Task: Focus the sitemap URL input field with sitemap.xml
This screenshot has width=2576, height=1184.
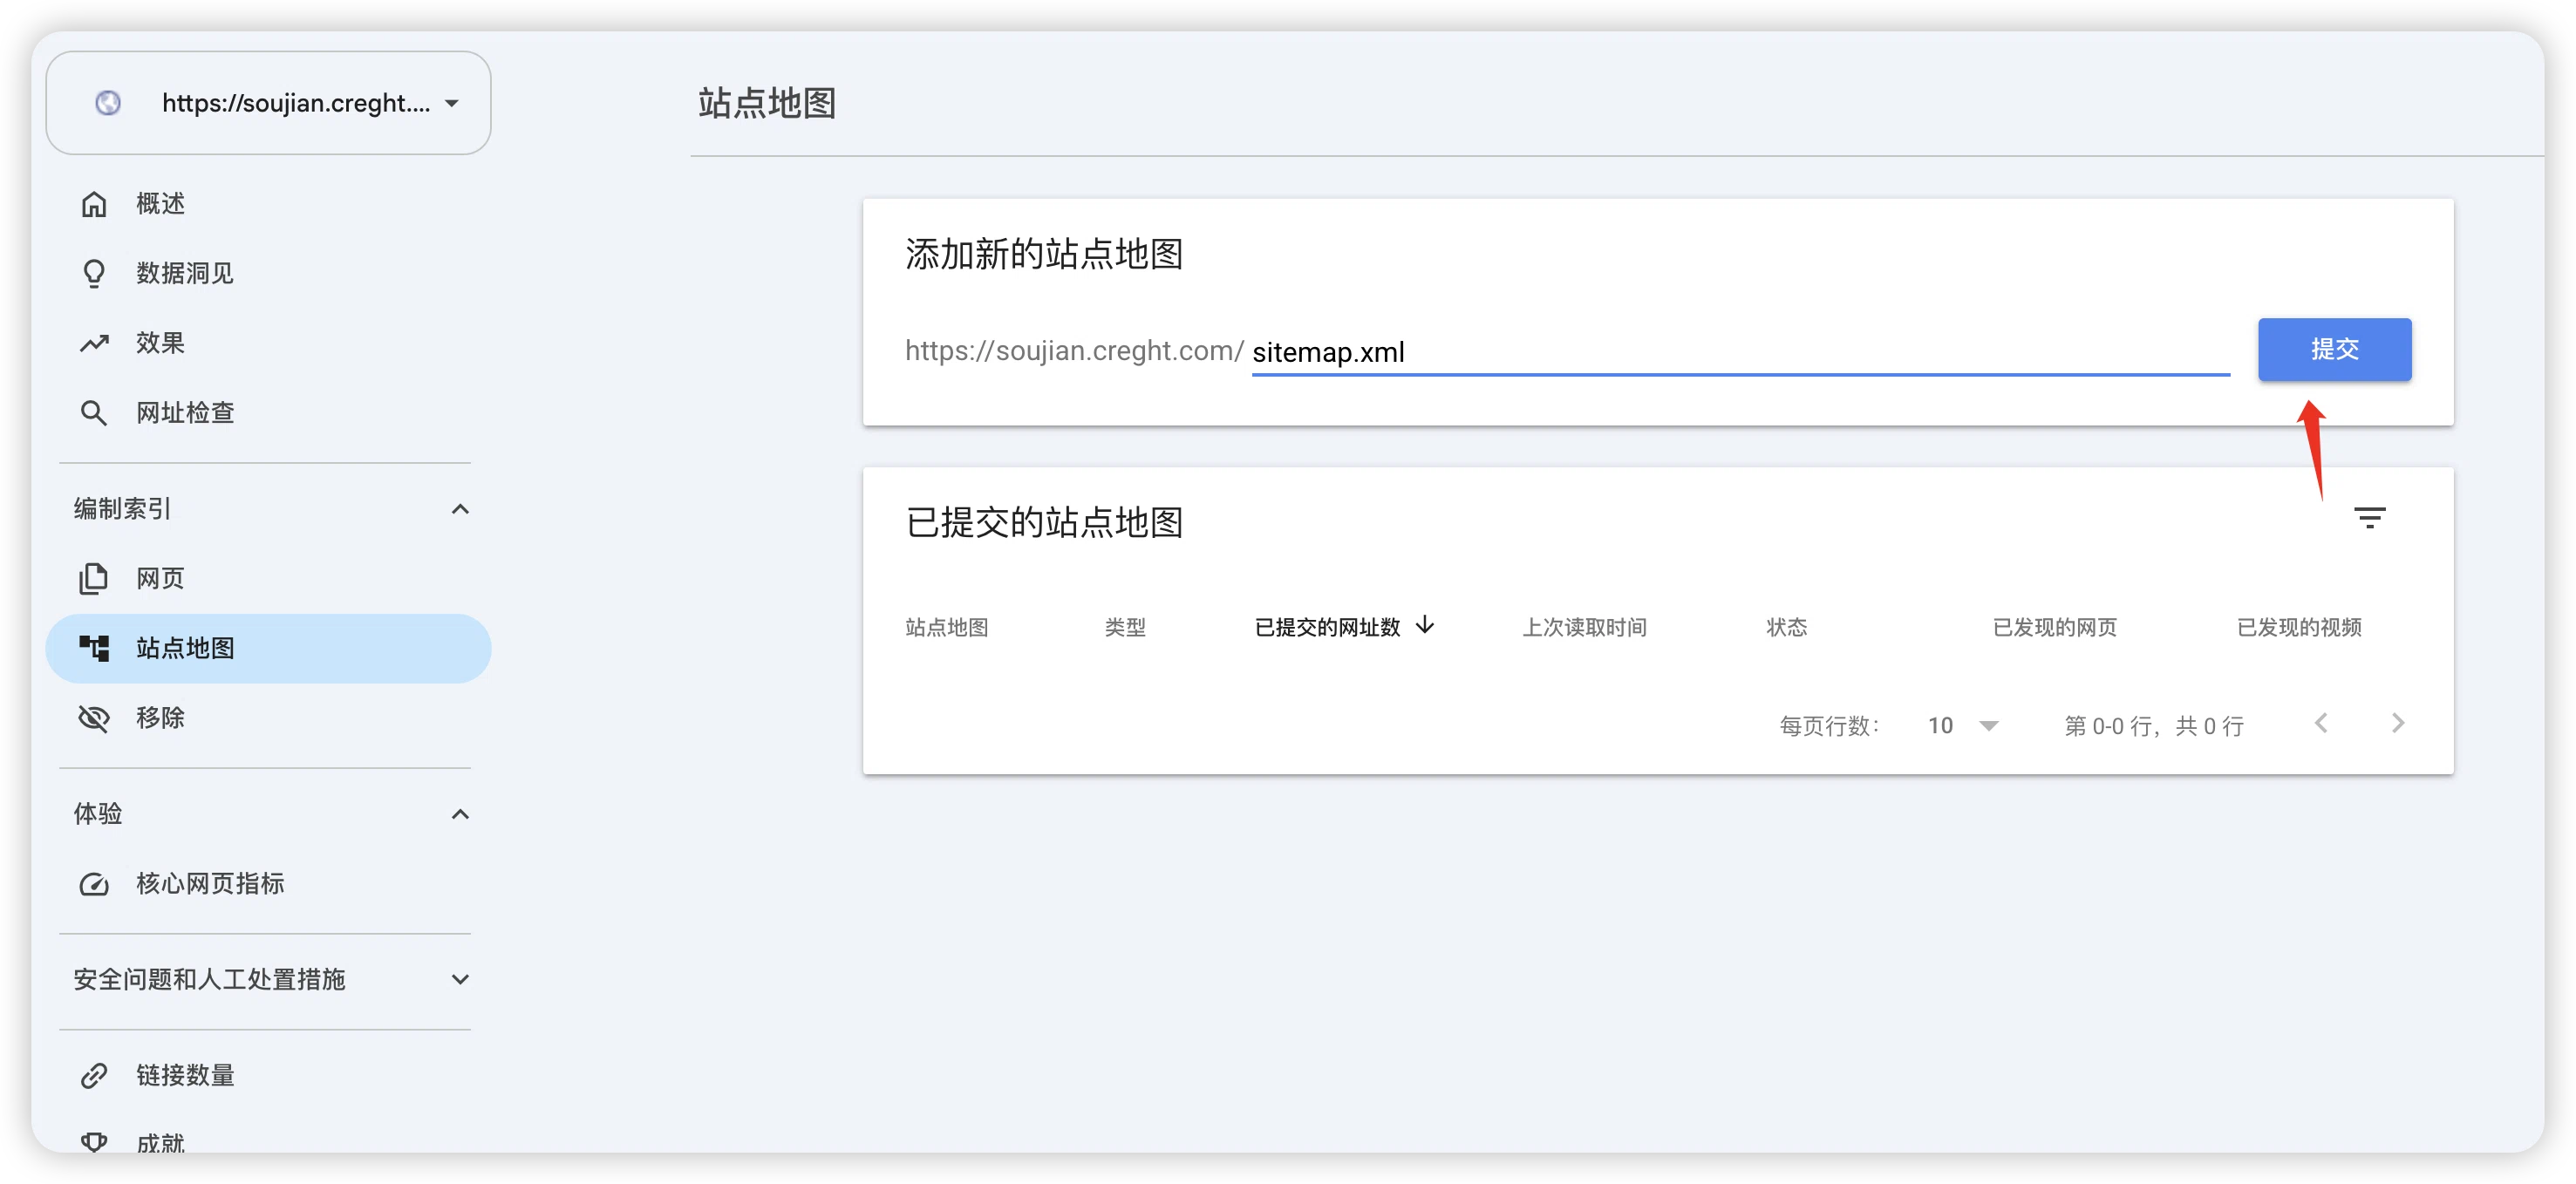Action: tap(1740, 352)
